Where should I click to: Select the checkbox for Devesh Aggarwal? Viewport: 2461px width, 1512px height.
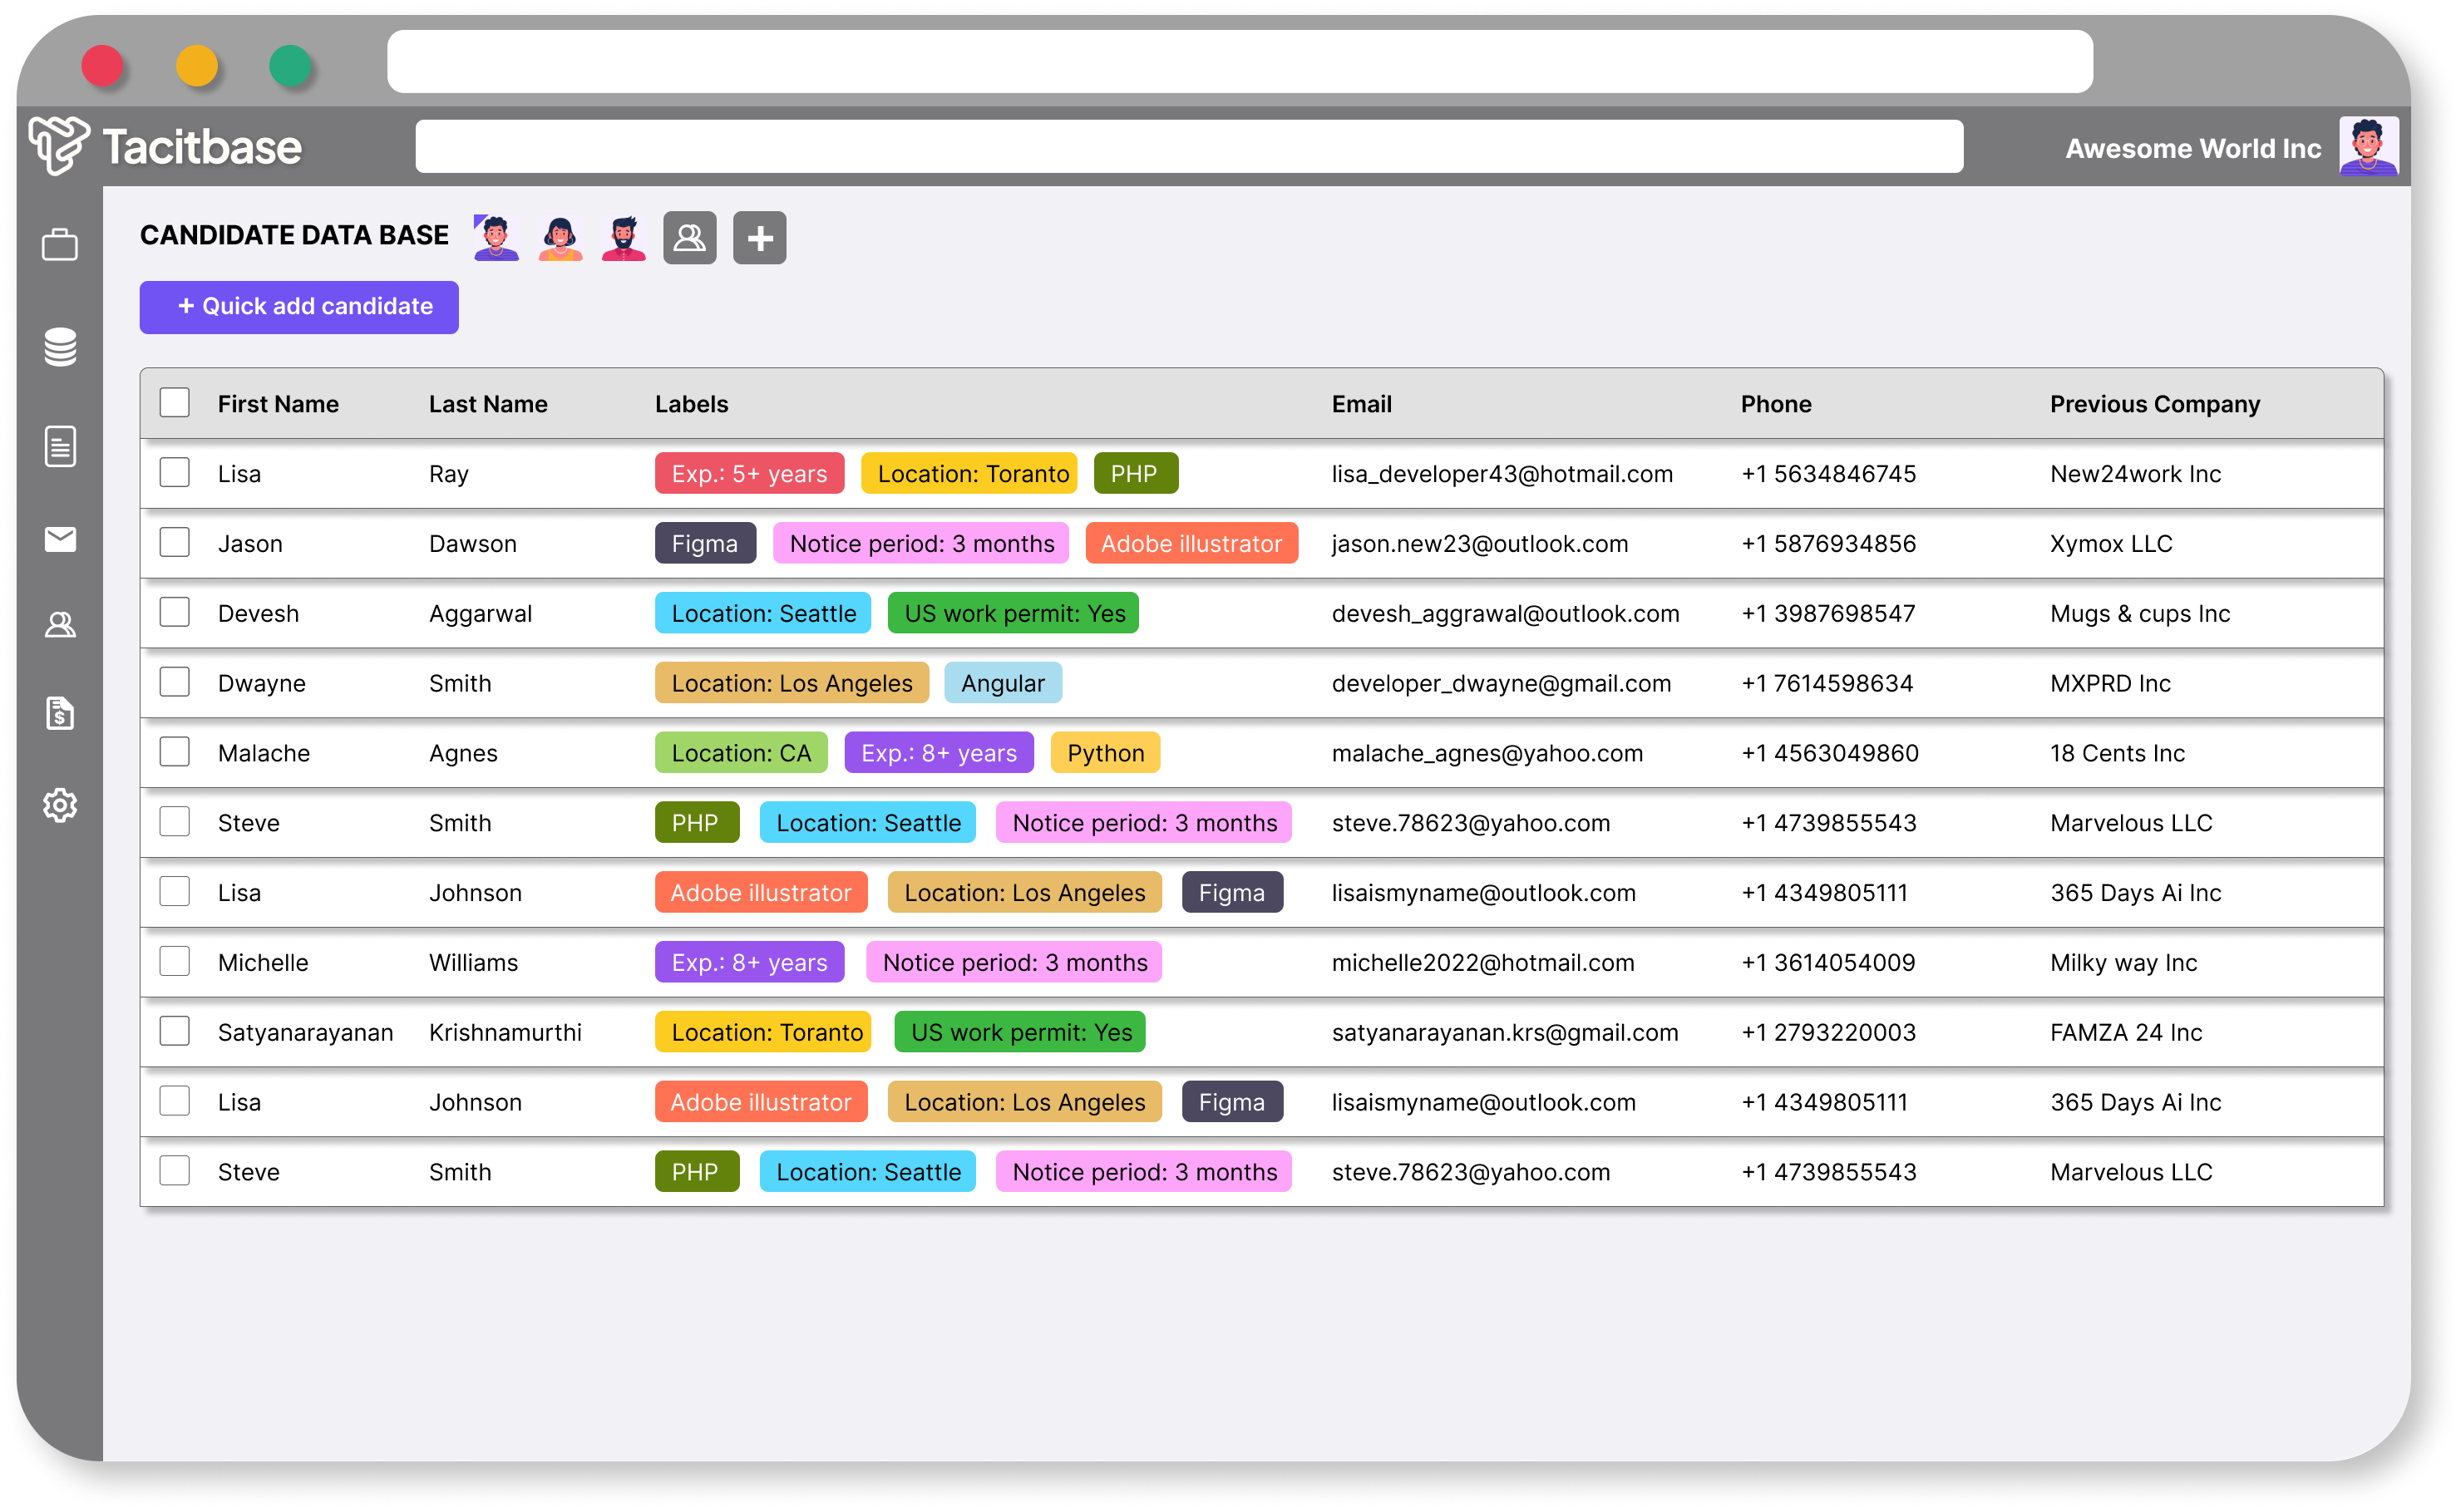click(175, 612)
